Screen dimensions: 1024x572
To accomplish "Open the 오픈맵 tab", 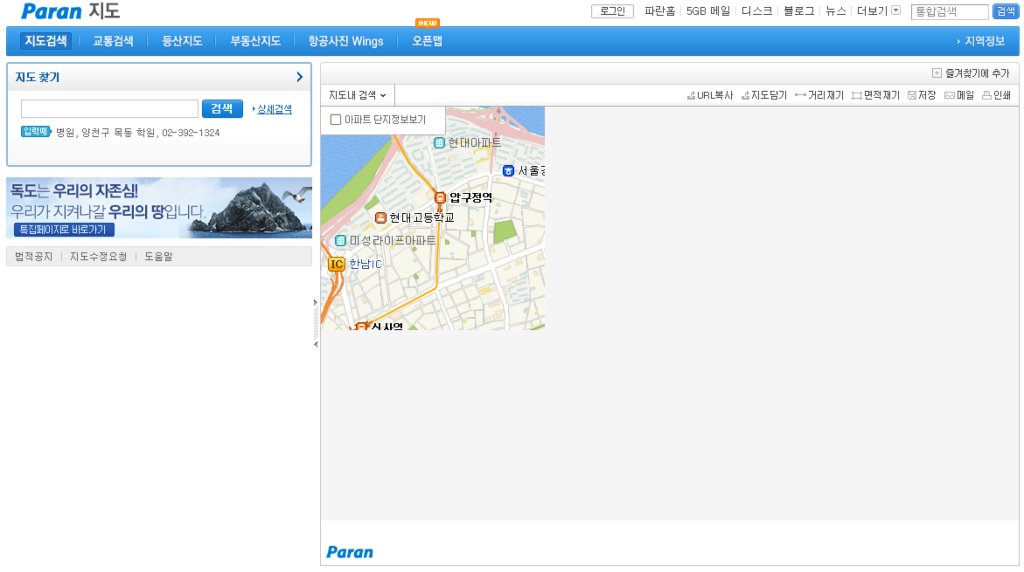I will point(427,41).
